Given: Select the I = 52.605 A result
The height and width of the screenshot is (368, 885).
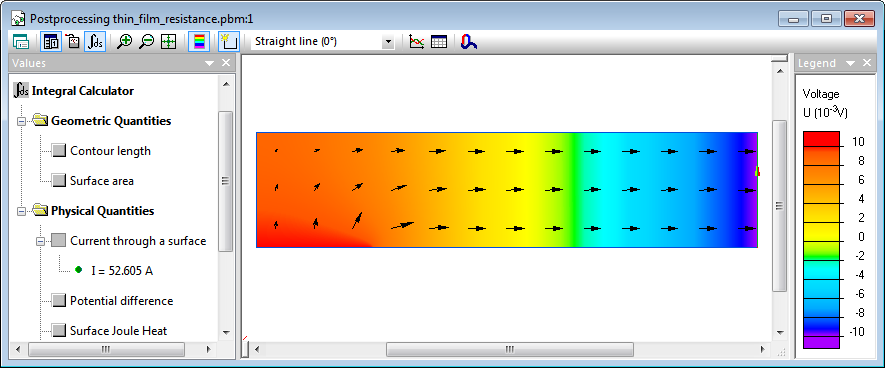Looking at the screenshot, I should coord(122,271).
